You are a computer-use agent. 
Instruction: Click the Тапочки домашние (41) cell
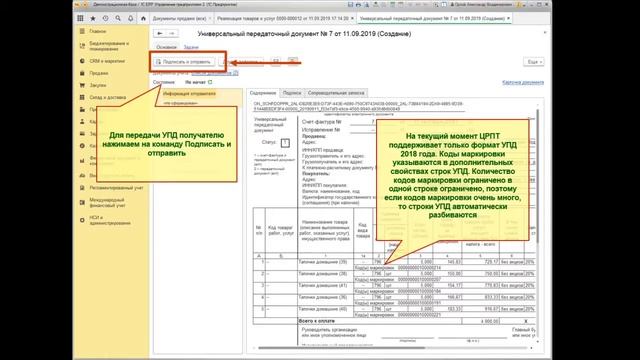pyautogui.click(x=326, y=286)
